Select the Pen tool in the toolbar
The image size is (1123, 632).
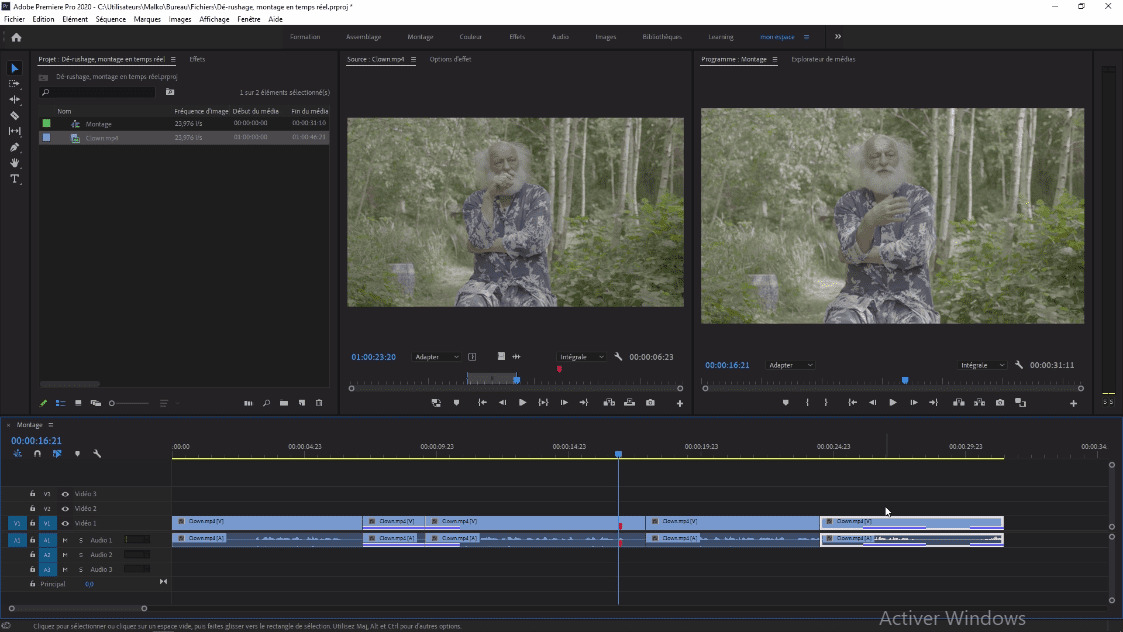14,147
